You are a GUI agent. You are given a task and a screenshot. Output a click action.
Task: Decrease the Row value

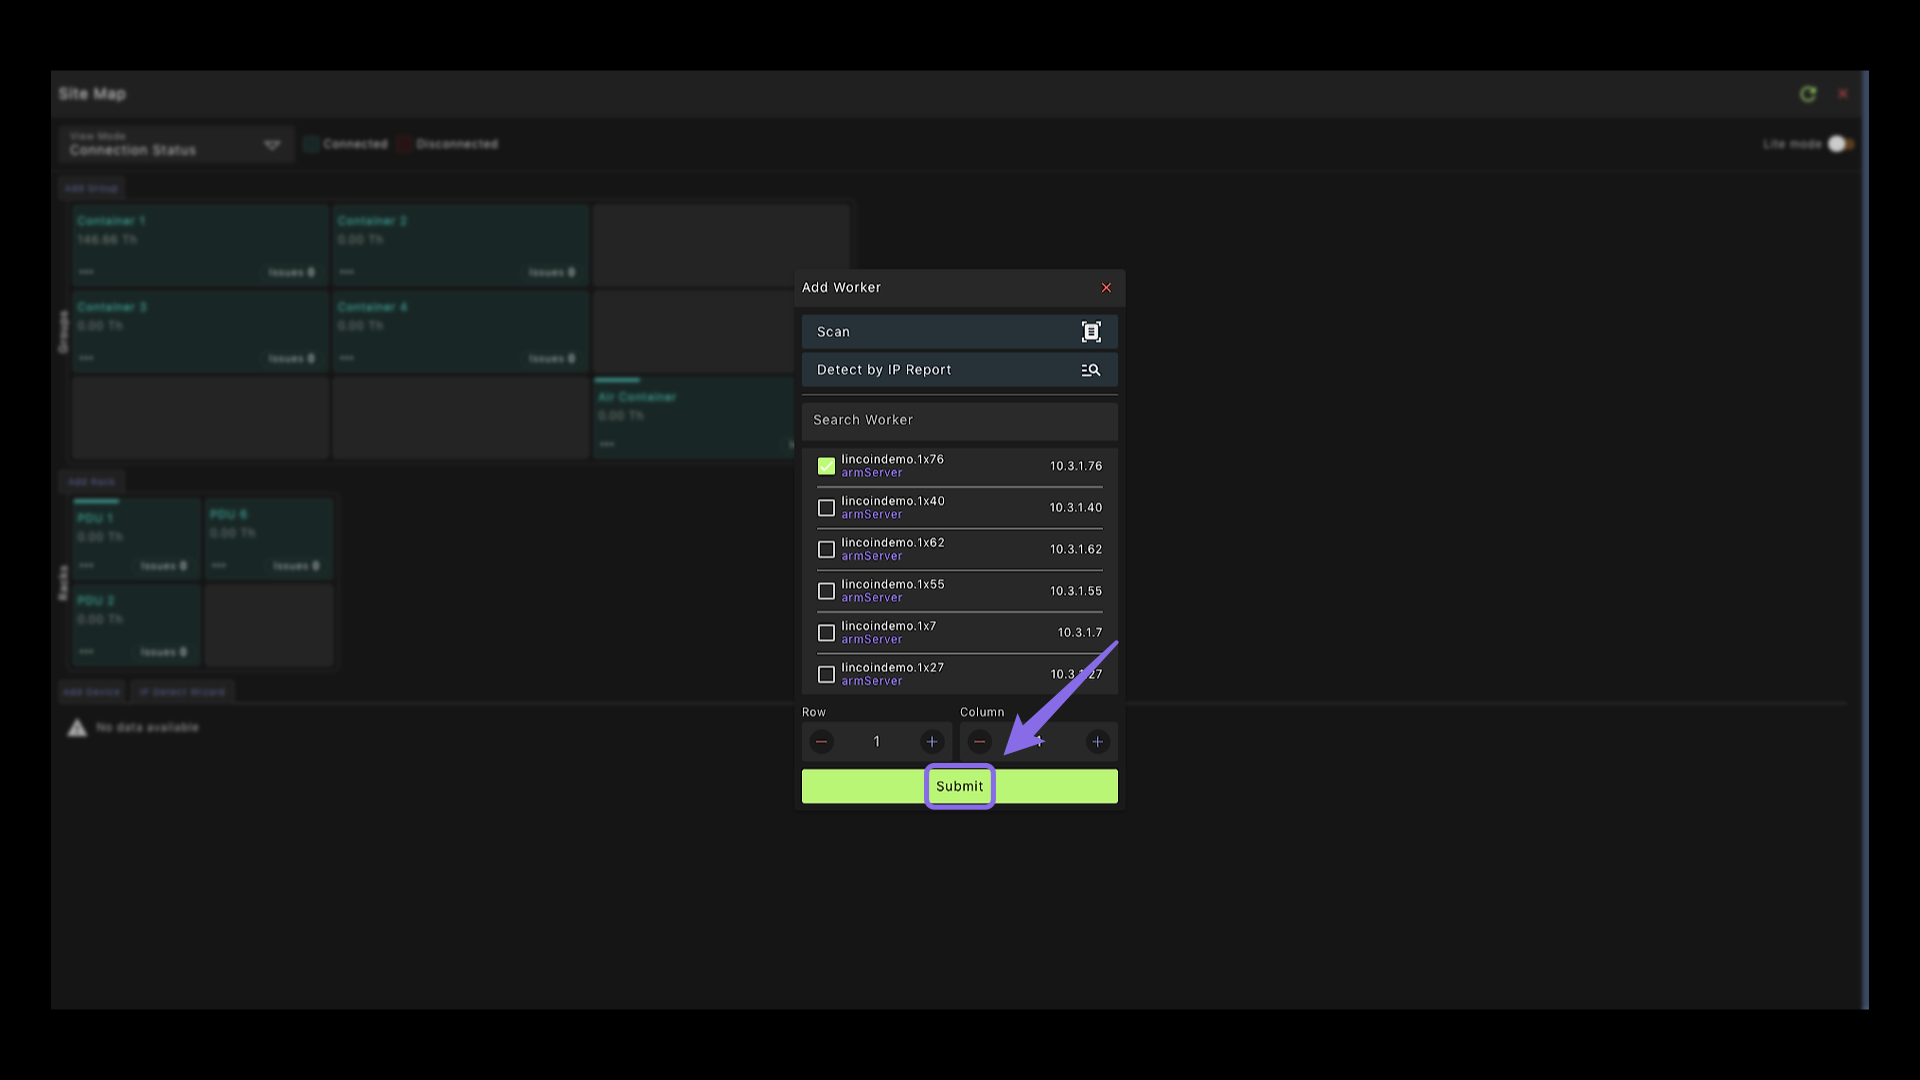(821, 742)
